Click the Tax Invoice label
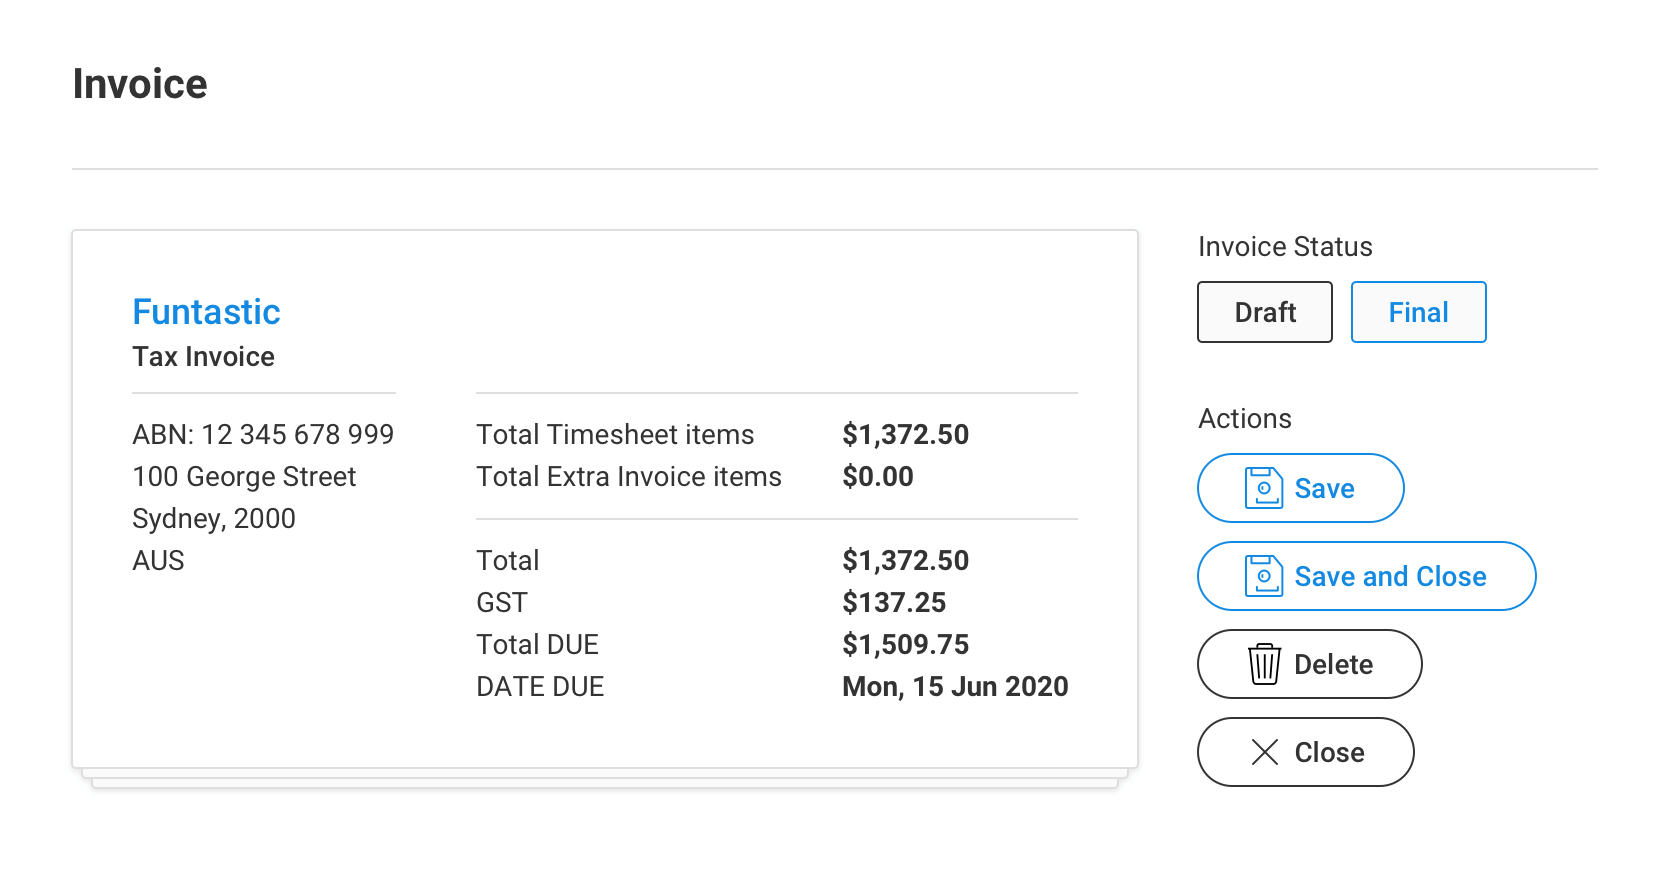 pos(203,356)
